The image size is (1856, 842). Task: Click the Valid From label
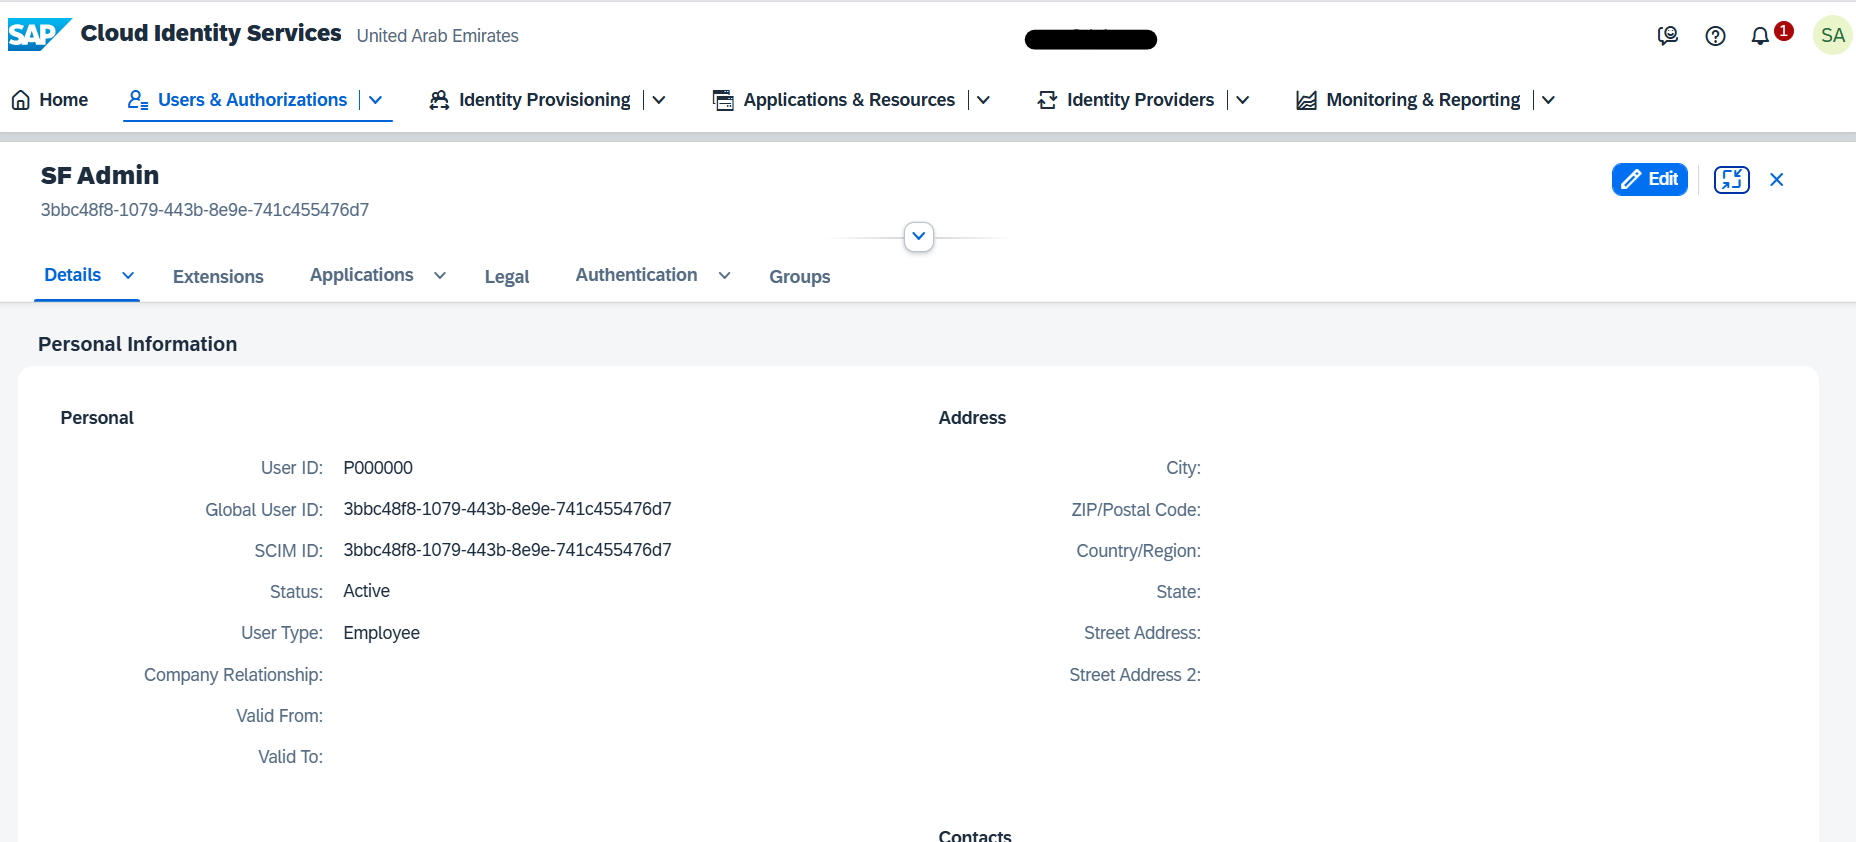(279, 716)
